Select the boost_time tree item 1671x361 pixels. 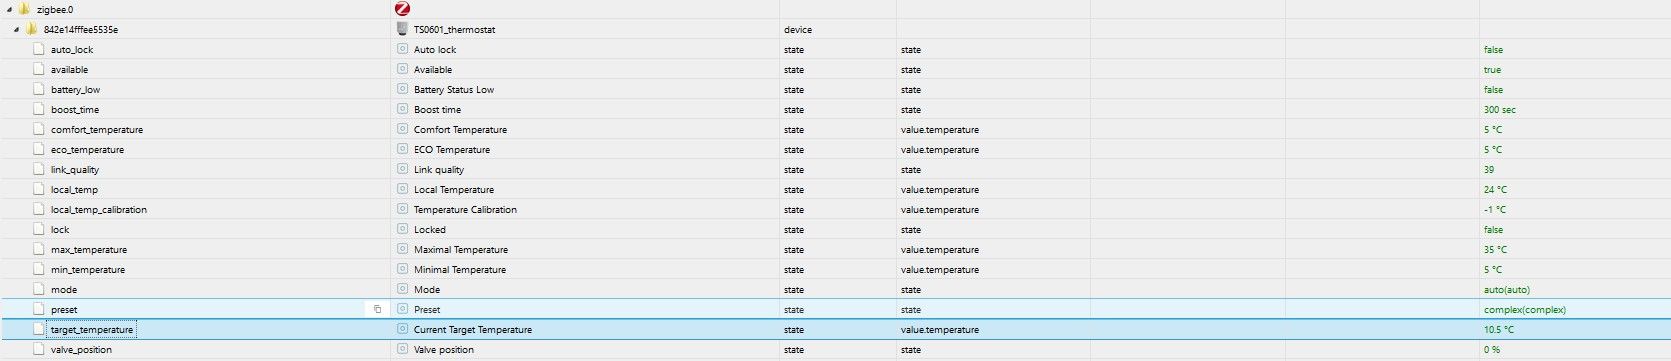tap(75, 110)
